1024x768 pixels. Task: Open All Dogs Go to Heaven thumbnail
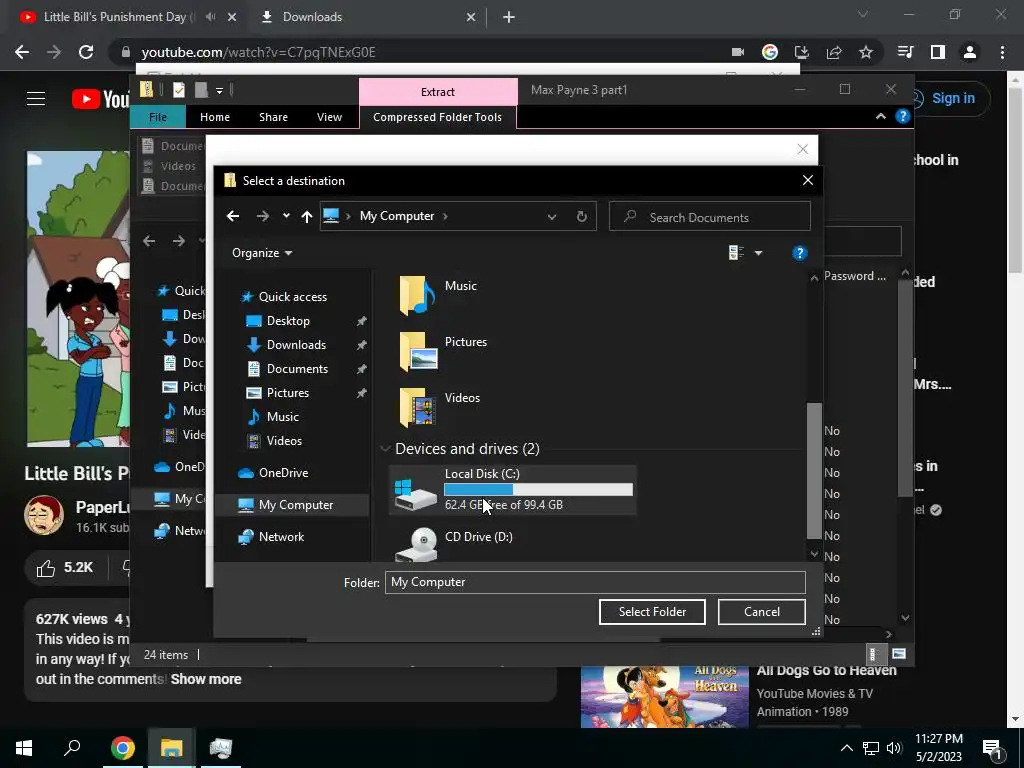point(664,696)
